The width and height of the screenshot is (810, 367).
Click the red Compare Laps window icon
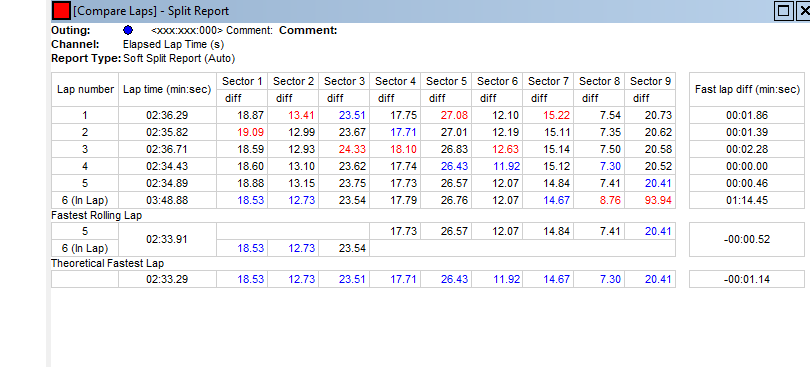(61, 10)
